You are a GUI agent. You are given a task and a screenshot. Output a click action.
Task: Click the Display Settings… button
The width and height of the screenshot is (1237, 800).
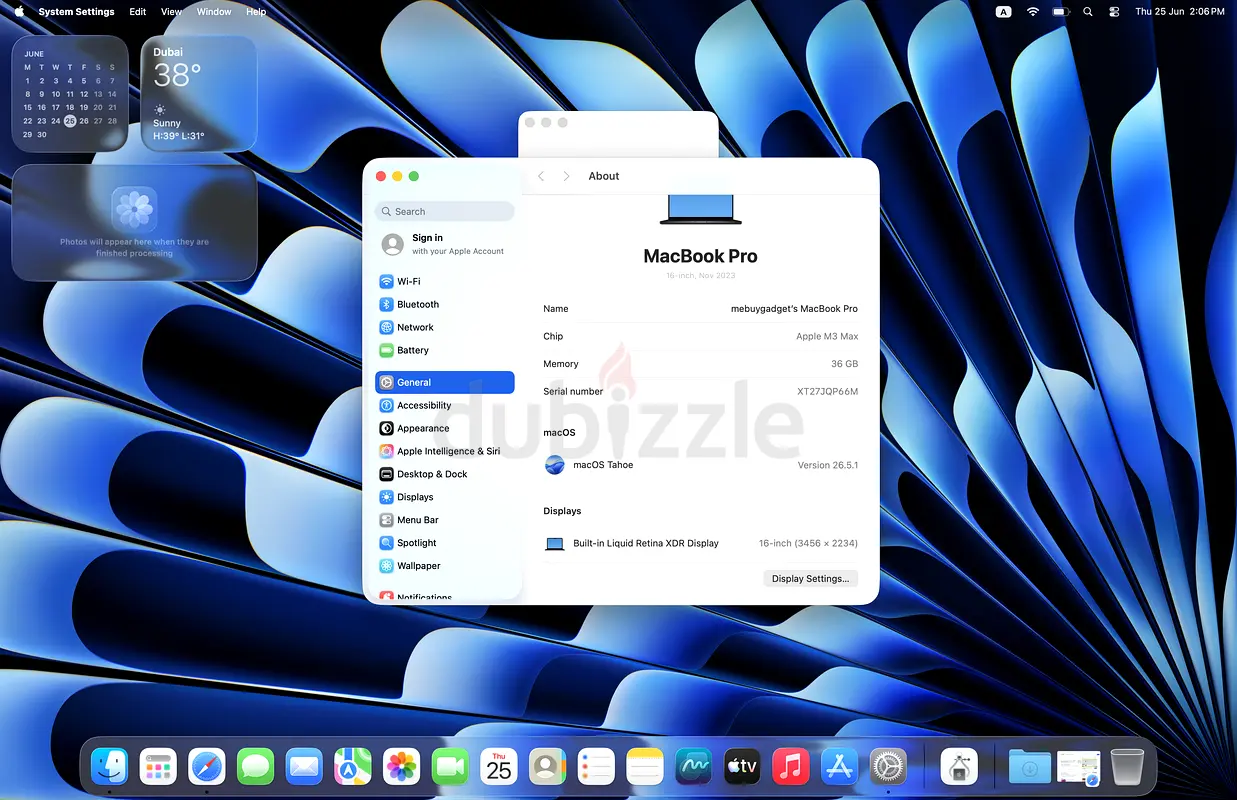810,578
